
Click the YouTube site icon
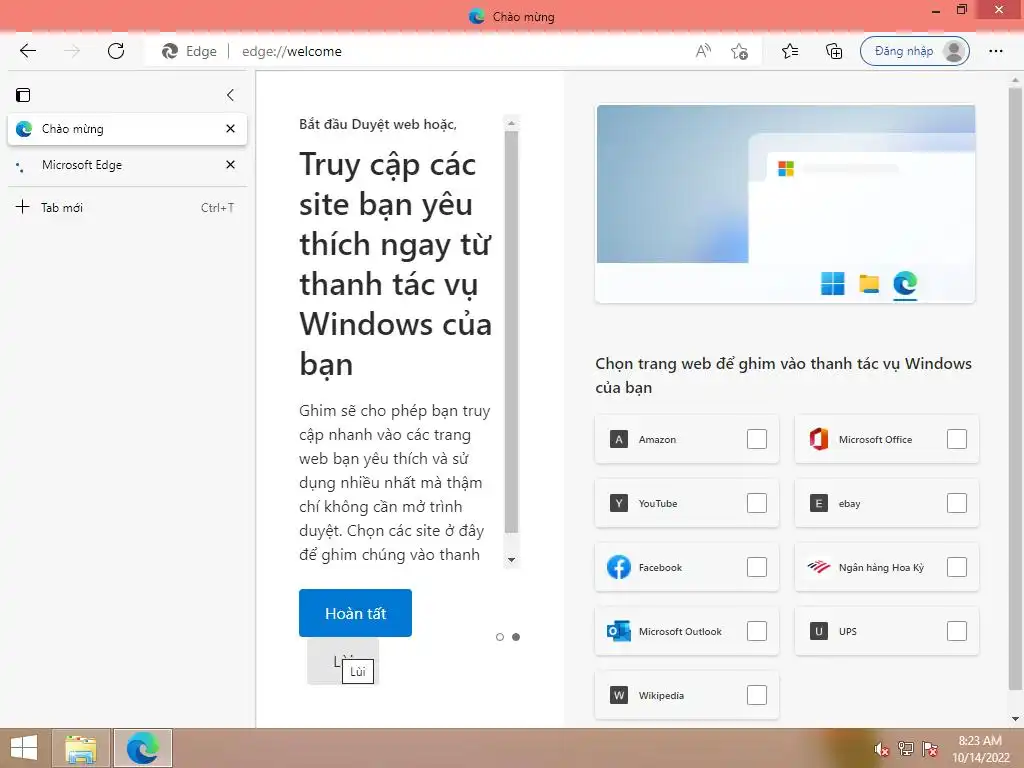(618, 503)
